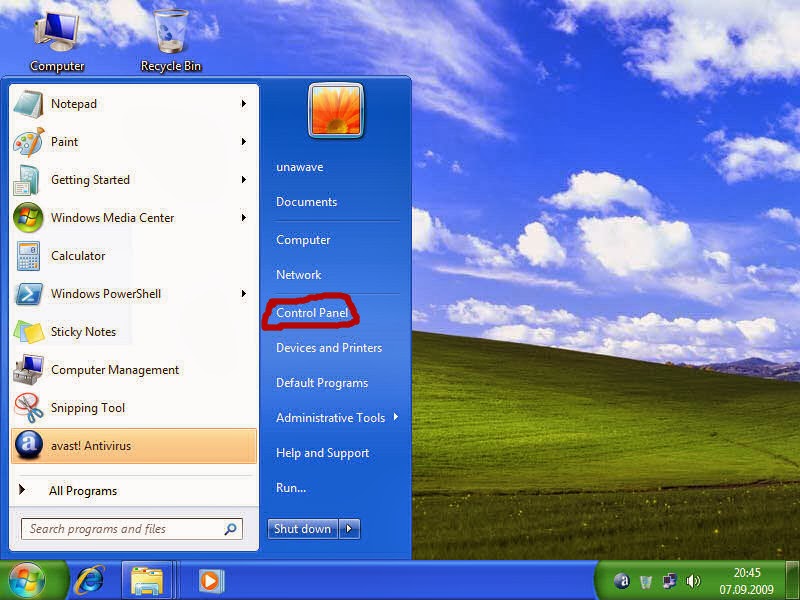Show All Programs list
The image size is (800, 600).
[83, 491]
